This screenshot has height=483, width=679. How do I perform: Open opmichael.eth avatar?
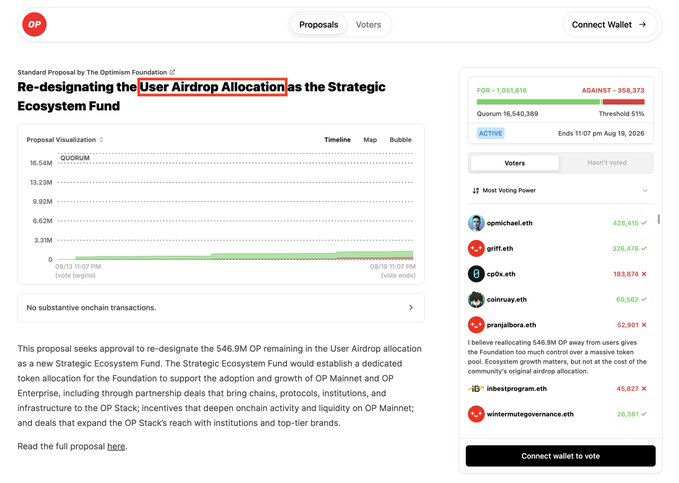[x=476, y=223]
